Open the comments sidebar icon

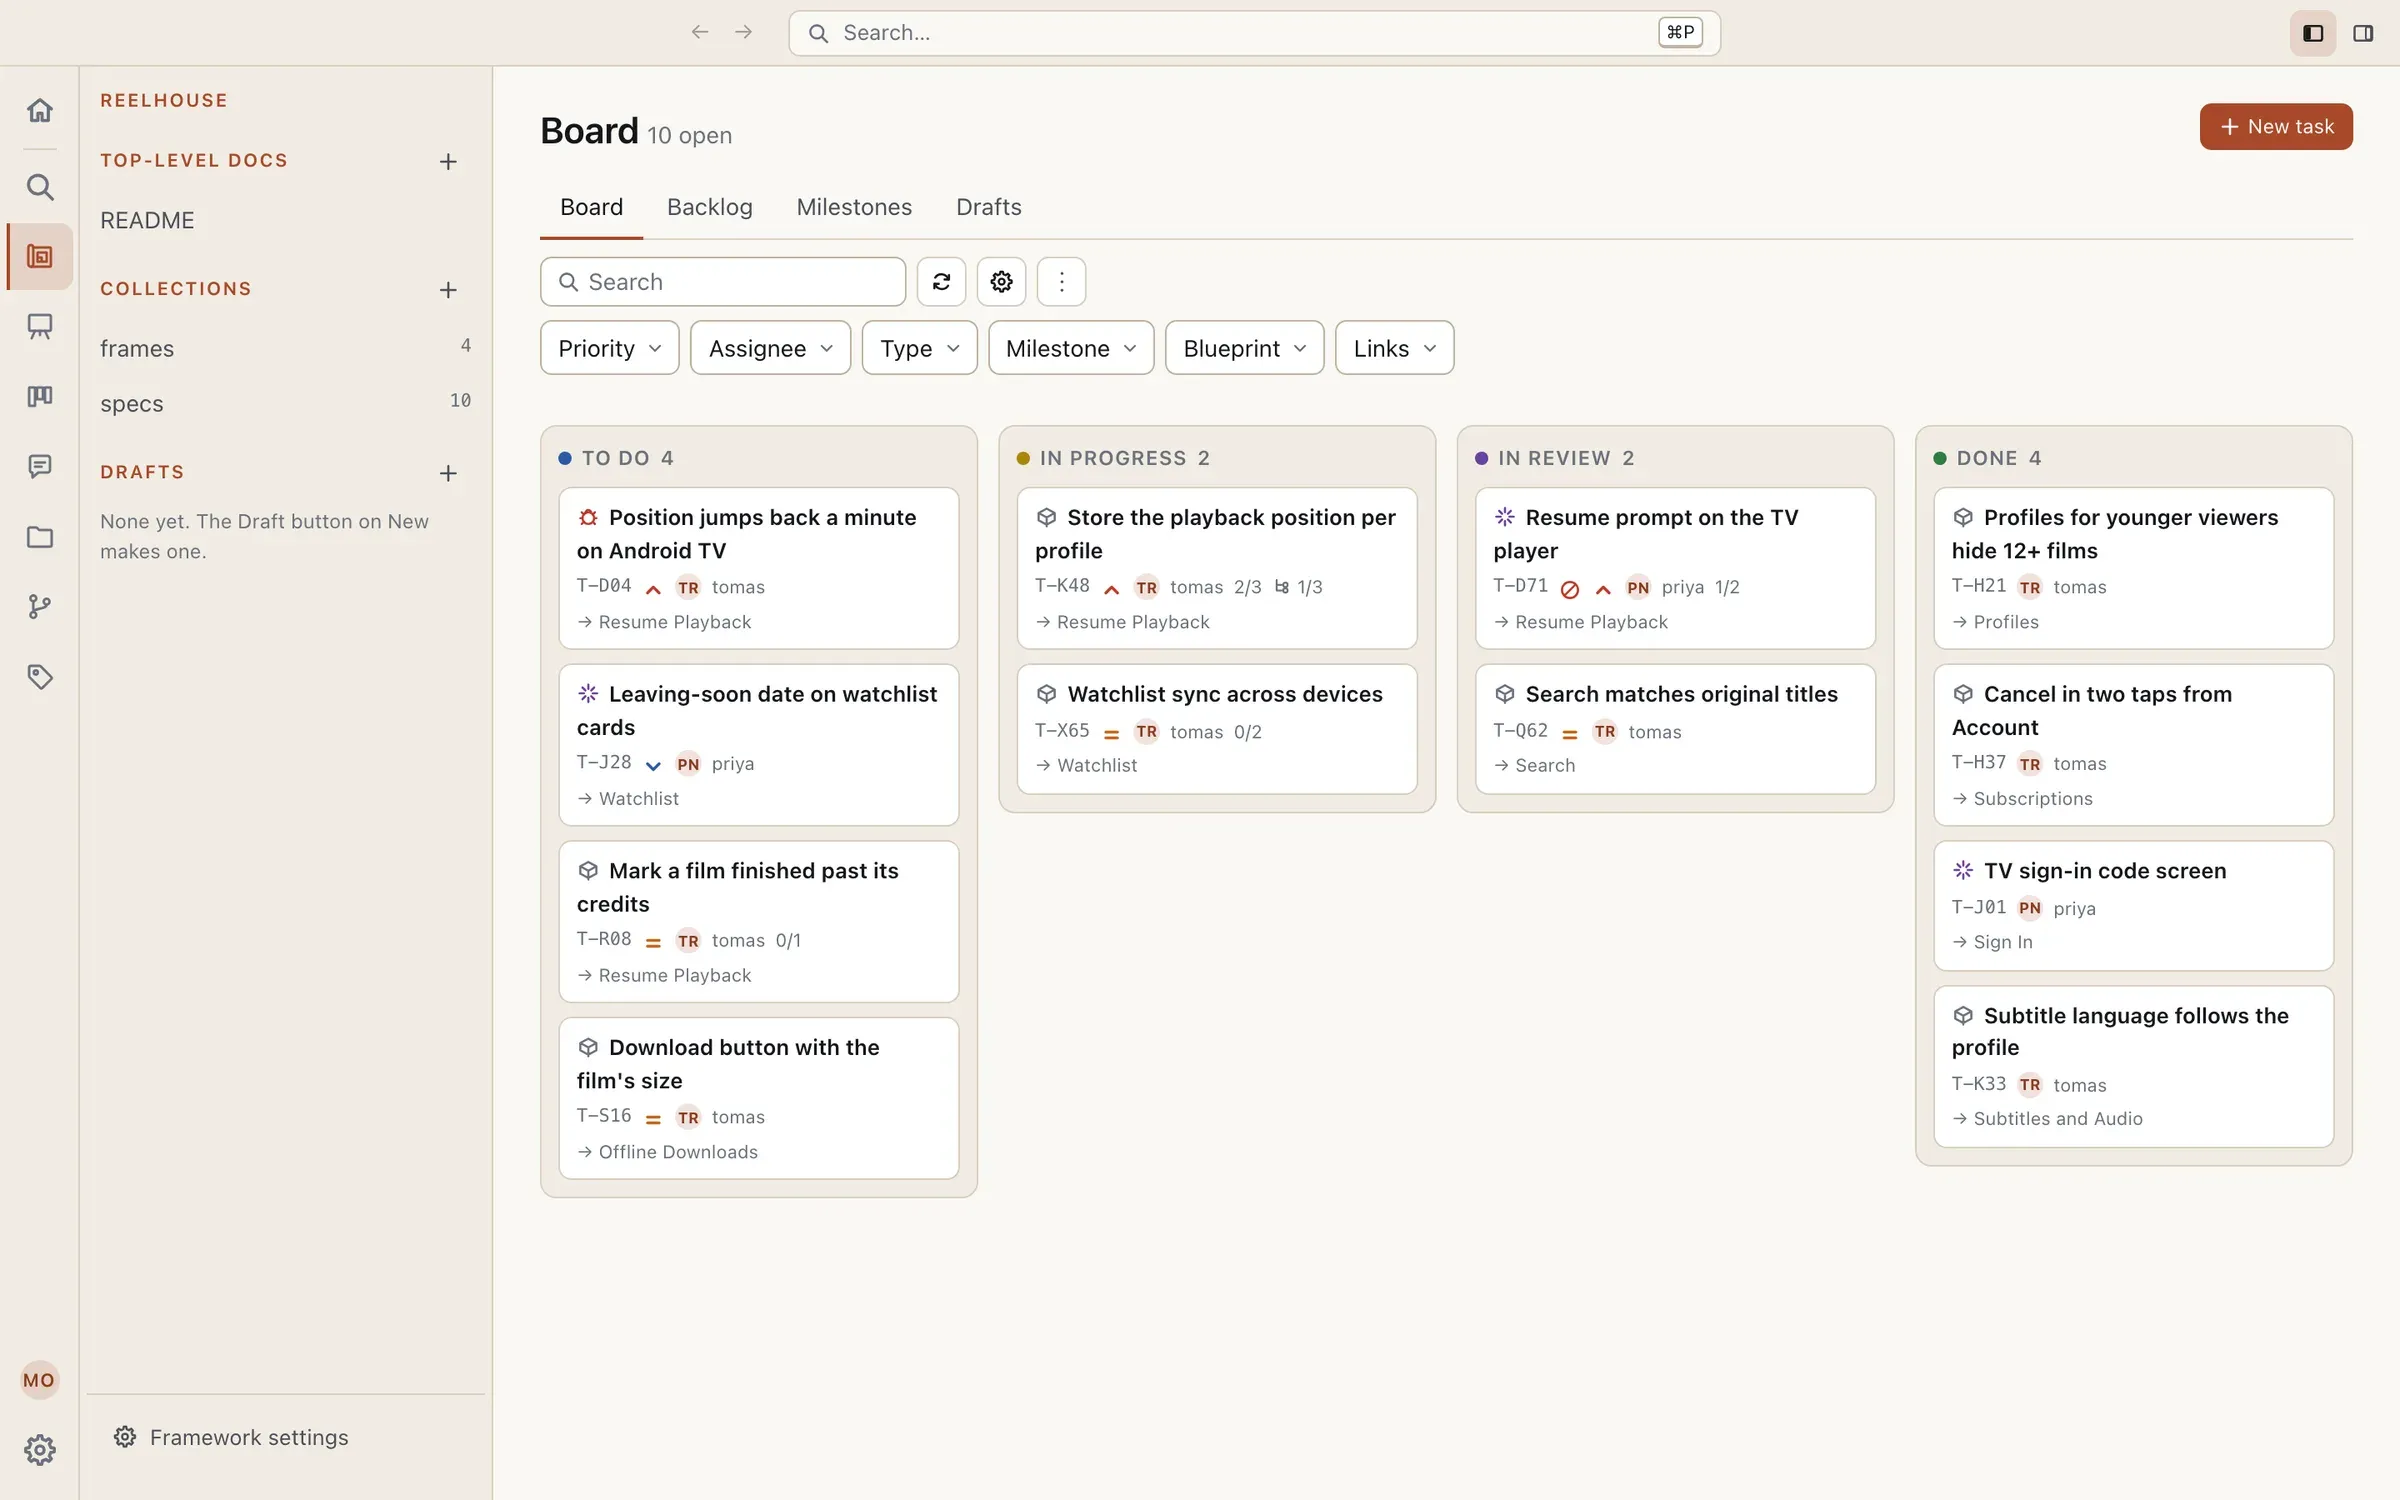tap(39, 466)
